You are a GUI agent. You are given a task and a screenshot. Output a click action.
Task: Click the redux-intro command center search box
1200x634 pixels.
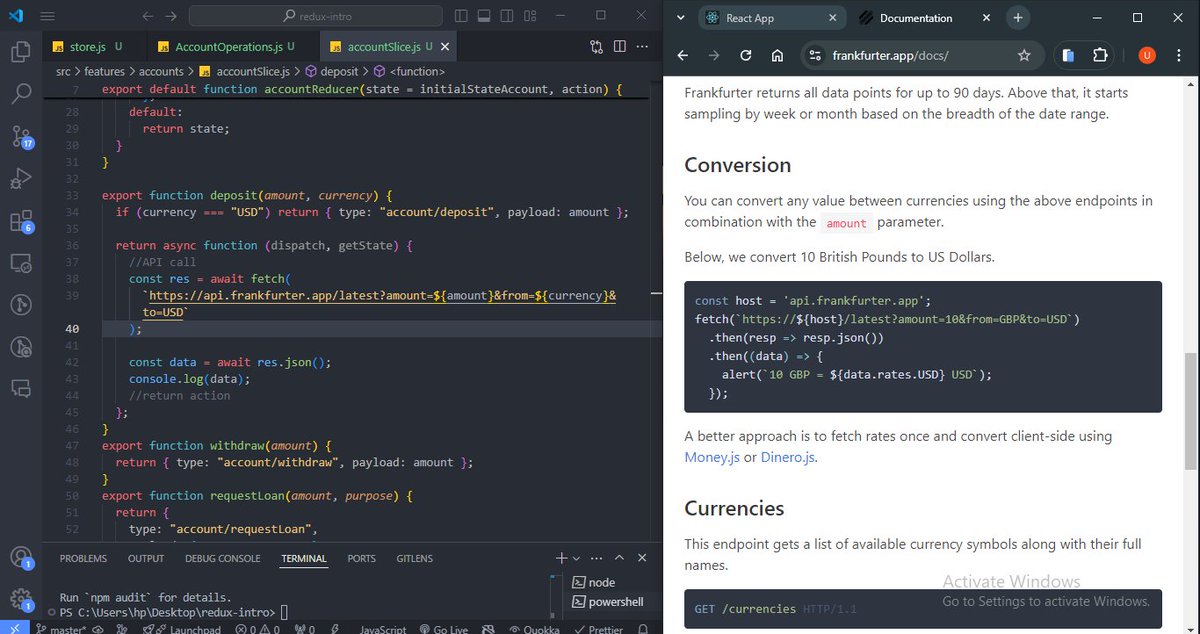tap(315, 17)
